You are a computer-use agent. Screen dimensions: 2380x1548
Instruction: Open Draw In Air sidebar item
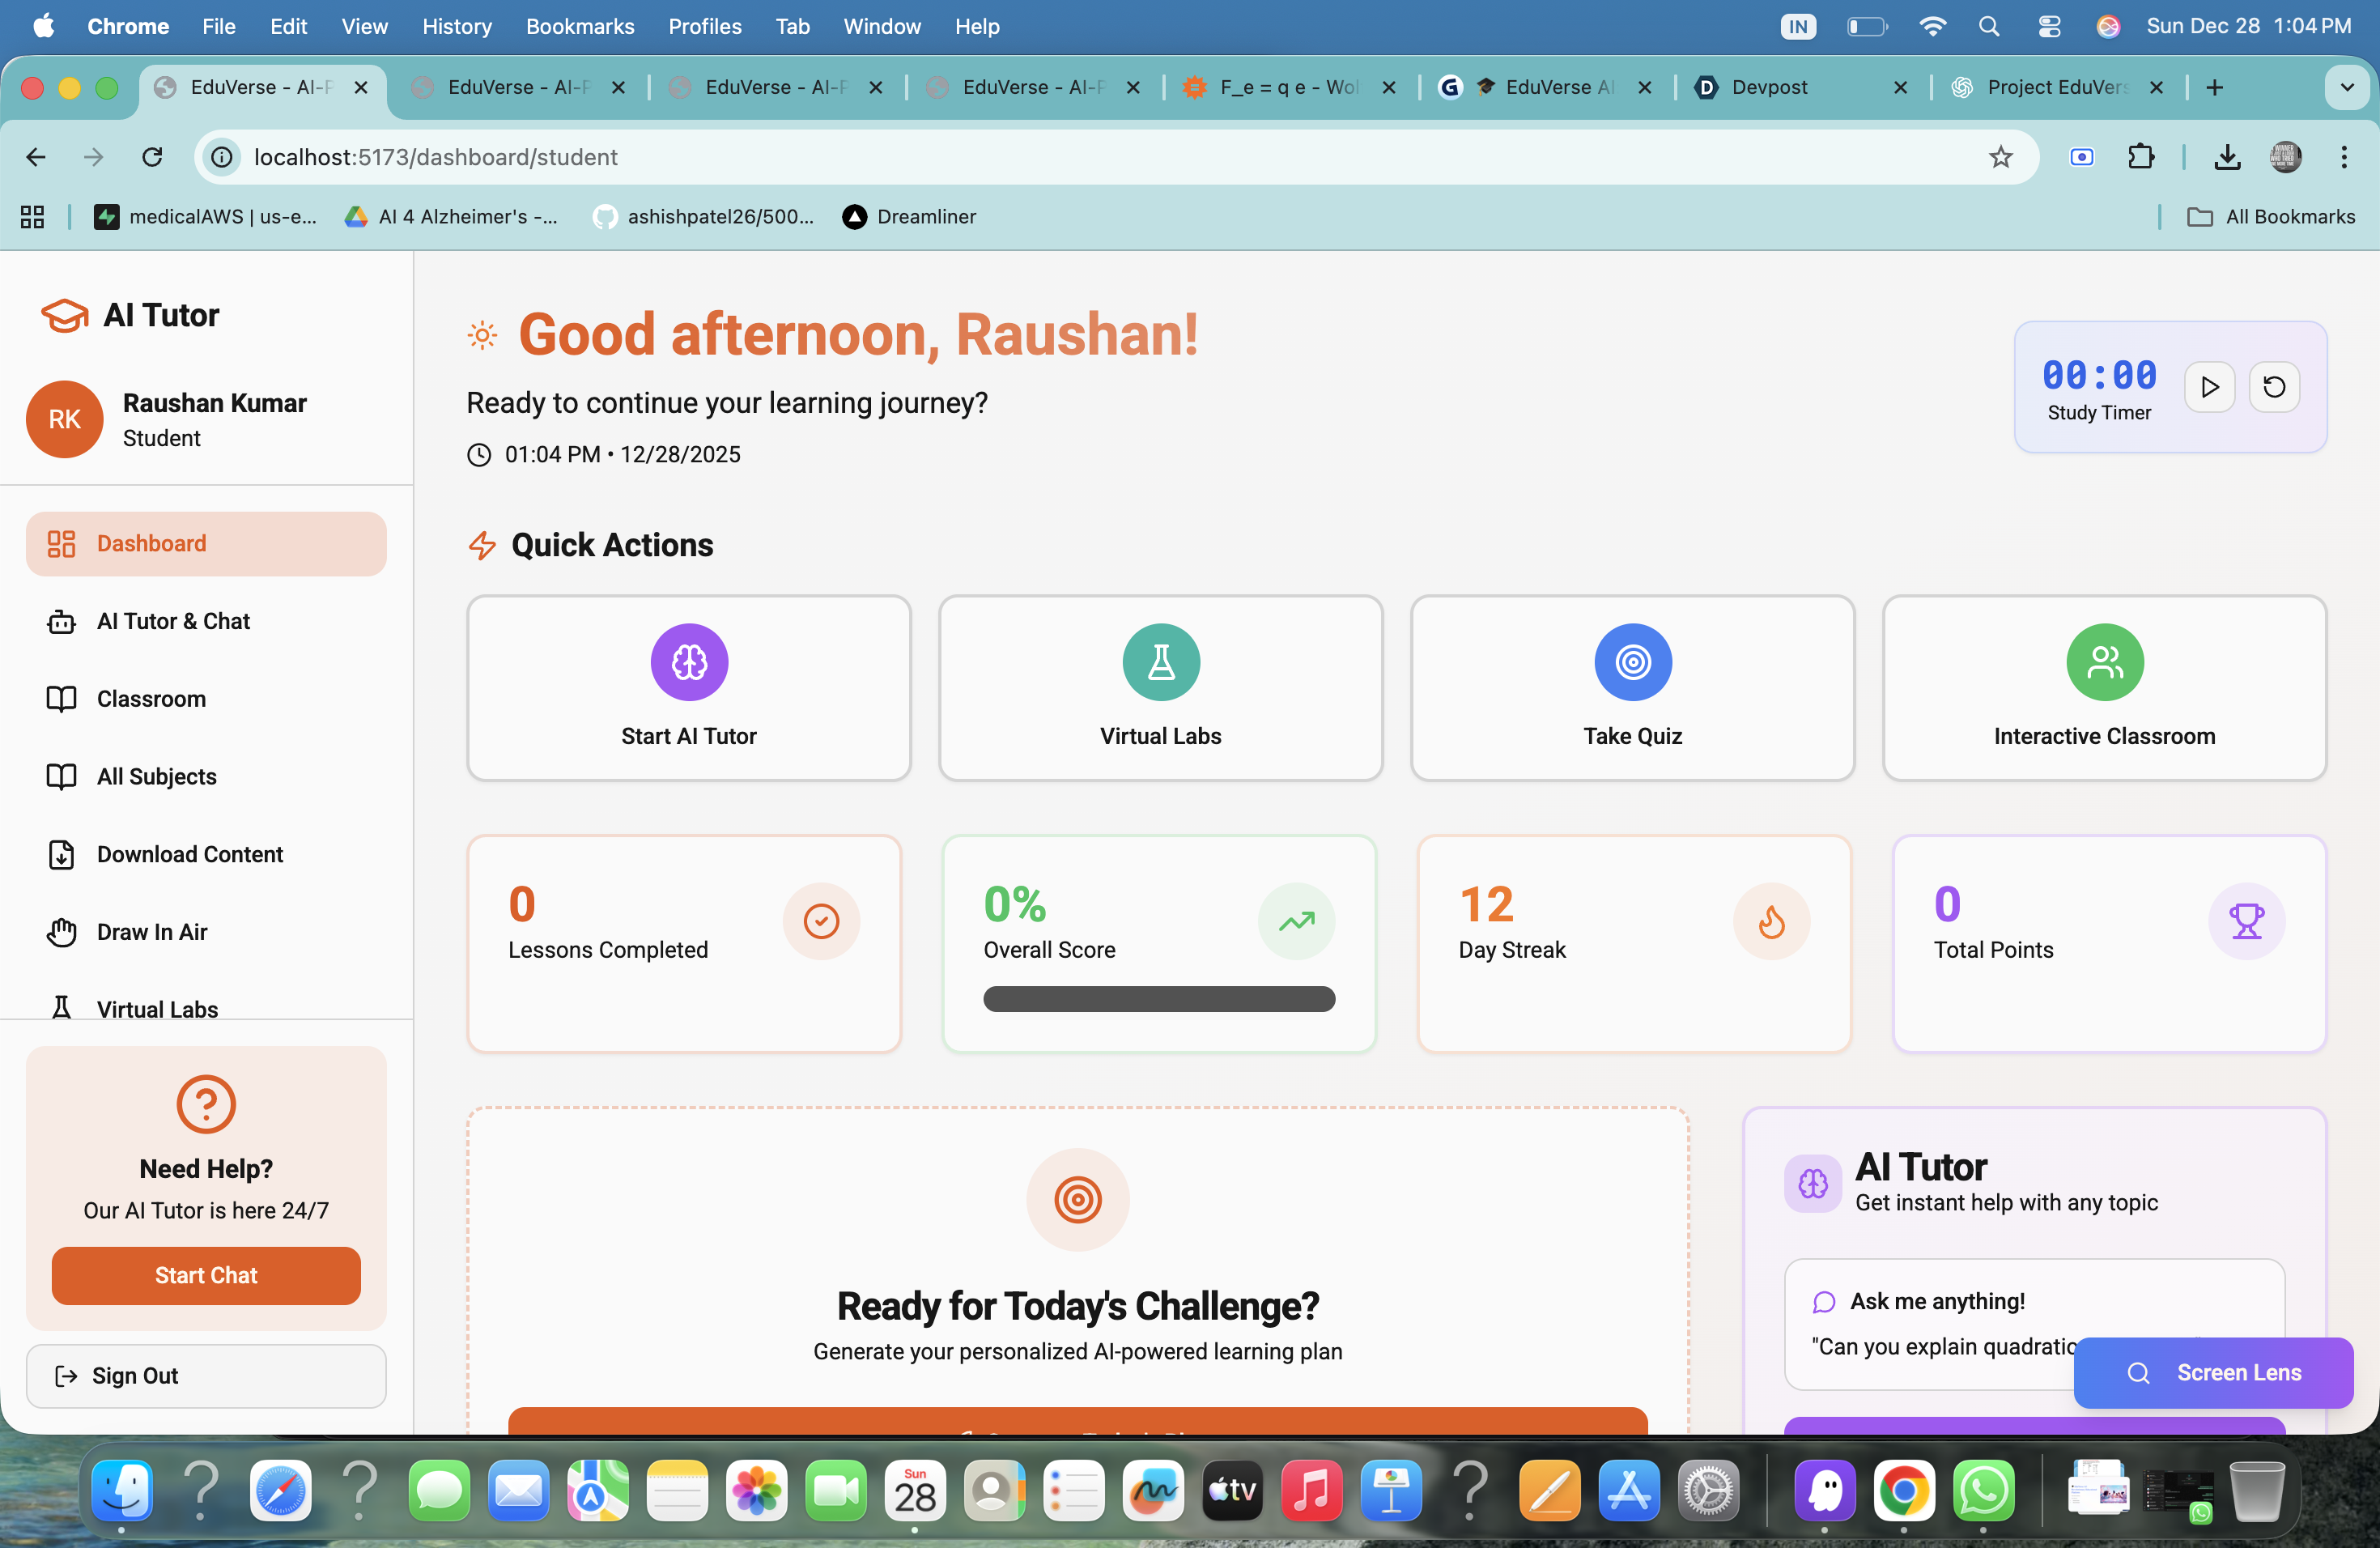tap(152, 932)
